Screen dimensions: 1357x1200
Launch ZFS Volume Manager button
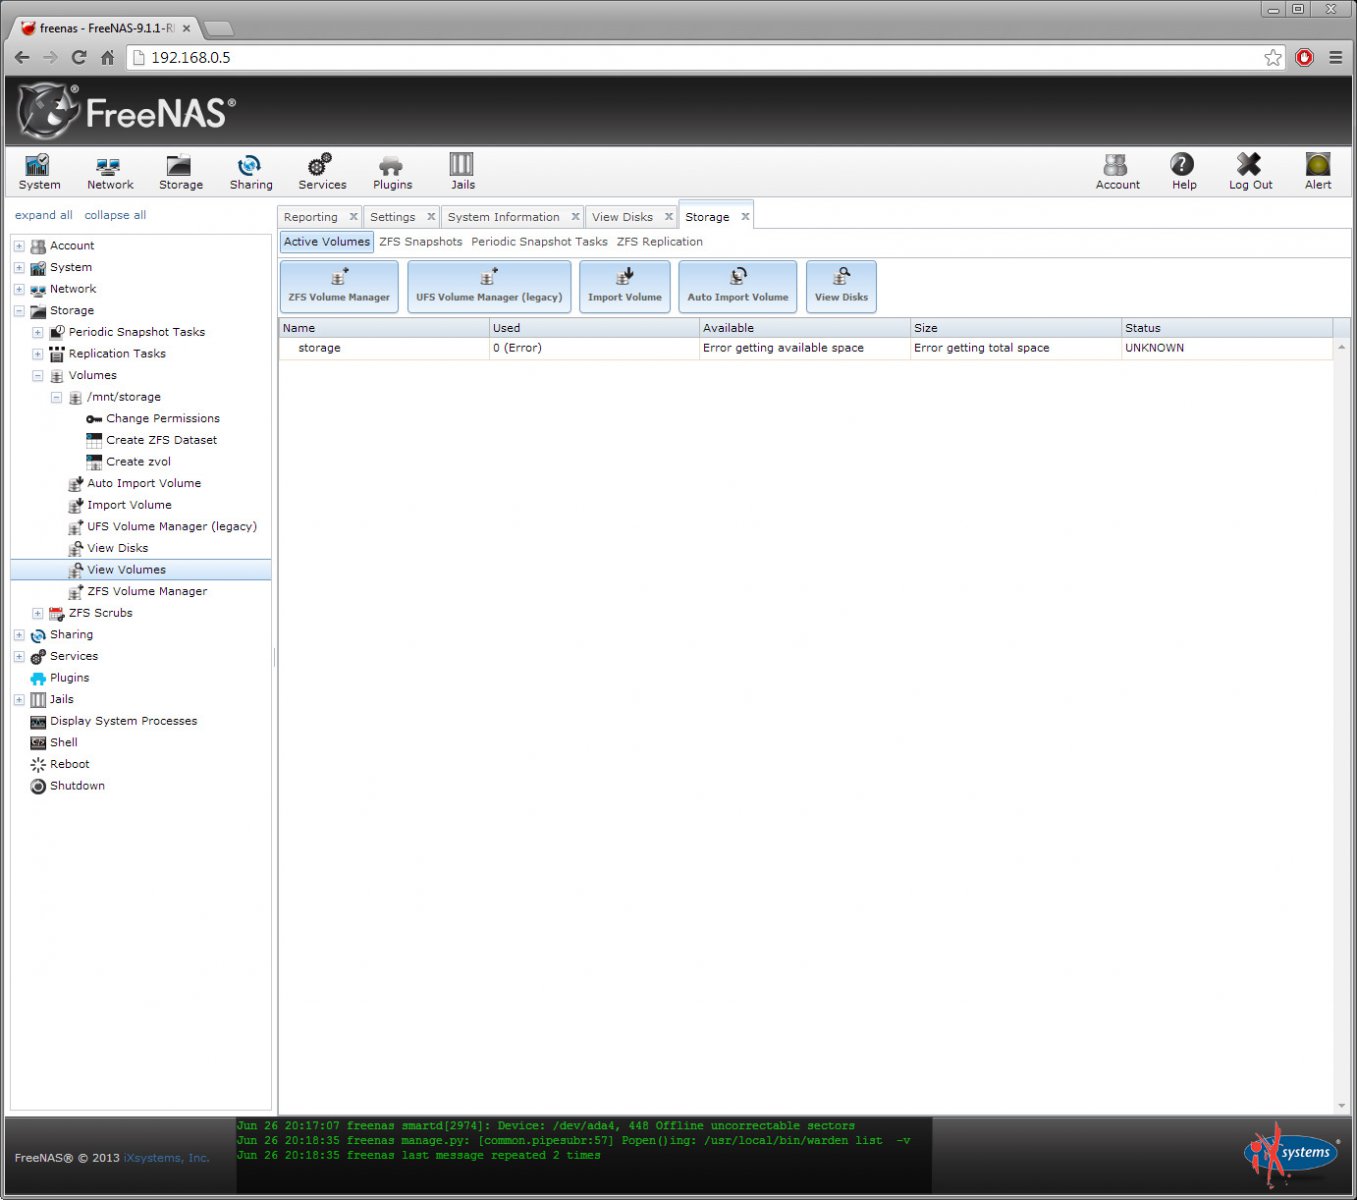[339, 286]
